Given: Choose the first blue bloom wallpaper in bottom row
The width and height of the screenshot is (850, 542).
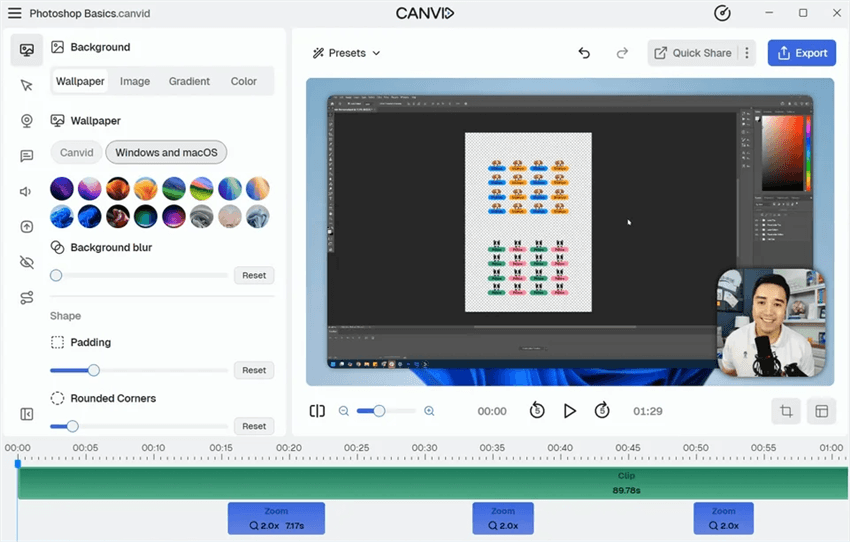Looking at the screenshot, I should 62,216.
